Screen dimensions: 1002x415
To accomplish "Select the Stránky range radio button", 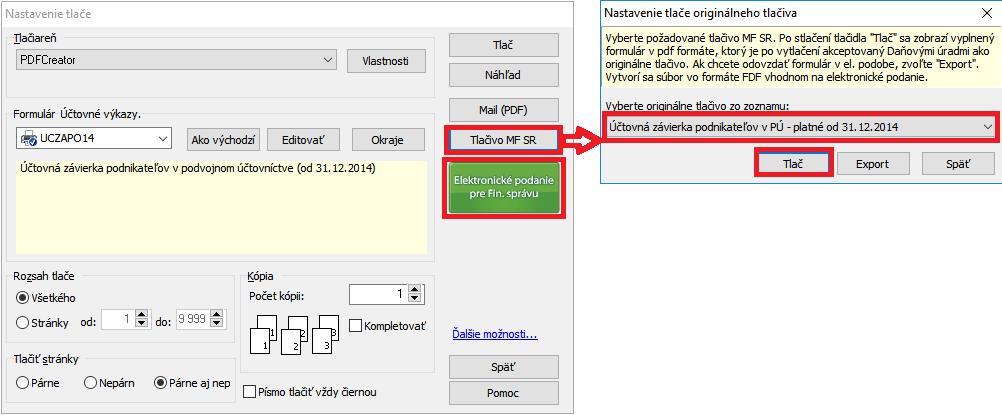I will (x=23, y=322).
